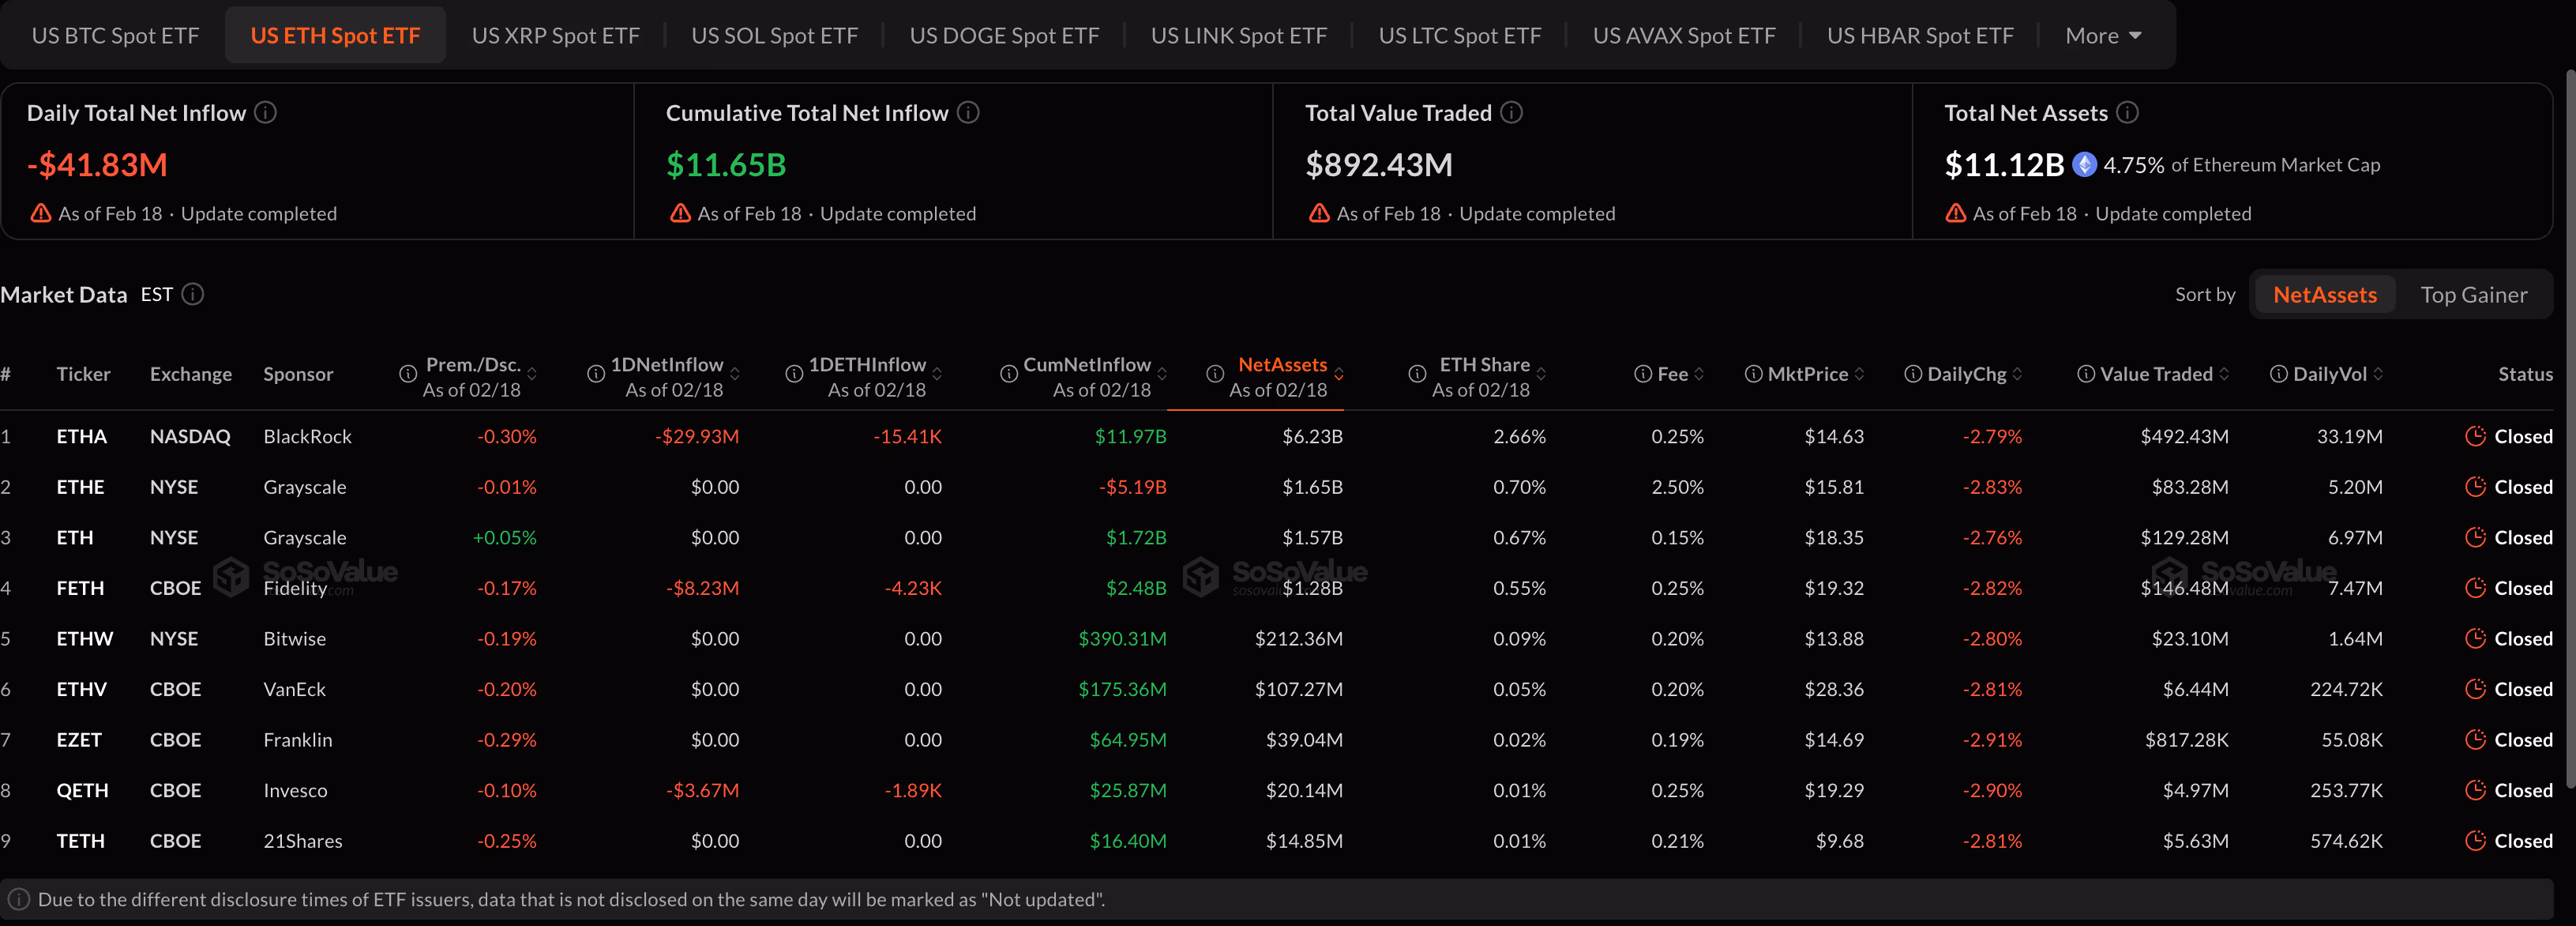Click info icon beside Market Data EST
The height and width of the screenshot is (926, 2576).
coord(193,294)
